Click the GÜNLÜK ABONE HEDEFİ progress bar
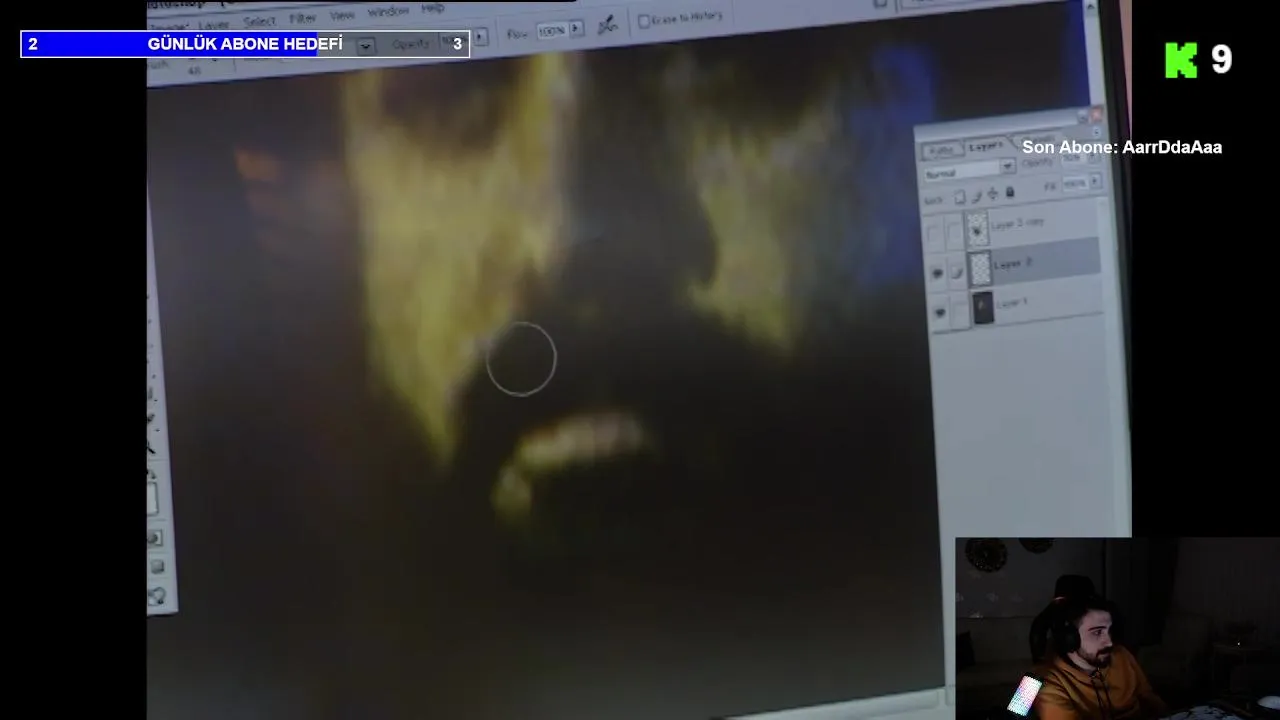The image size is (1280, 720). (x=245, y=44)
